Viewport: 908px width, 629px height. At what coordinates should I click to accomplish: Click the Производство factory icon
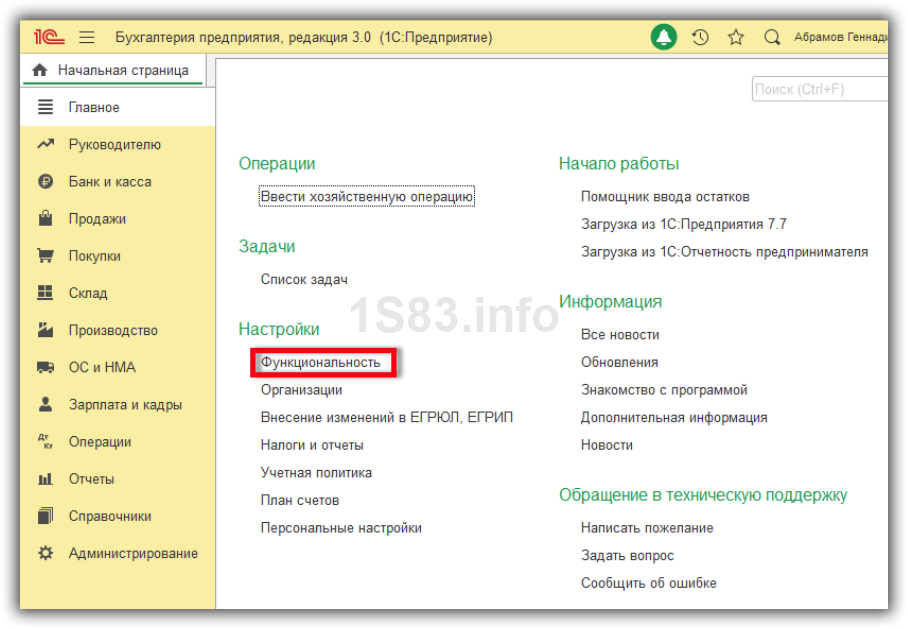coord(45,330)
